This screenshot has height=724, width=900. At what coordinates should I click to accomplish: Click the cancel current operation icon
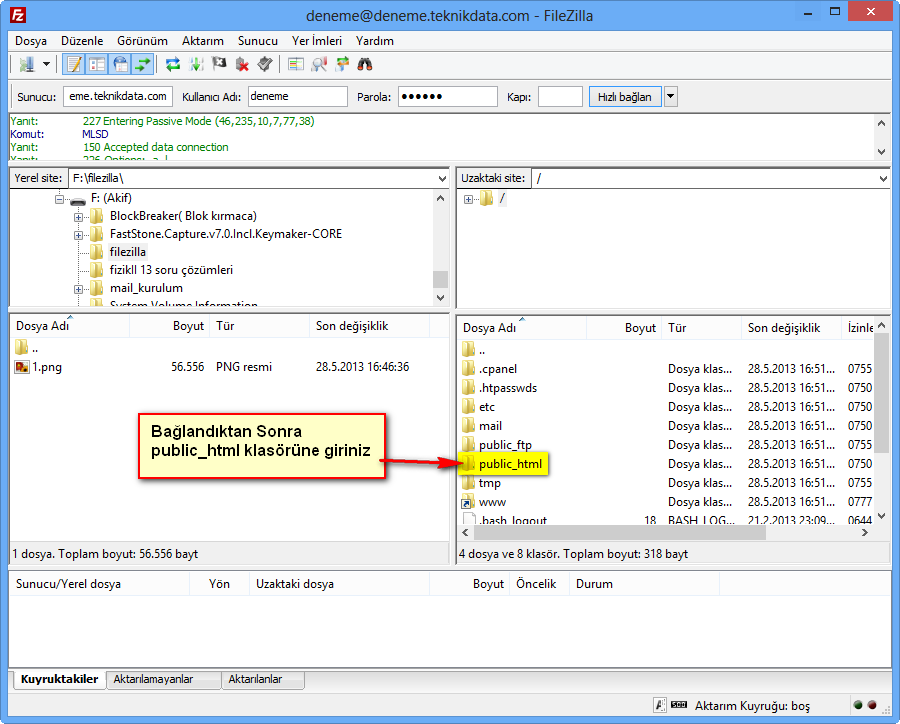pos(219,65)
